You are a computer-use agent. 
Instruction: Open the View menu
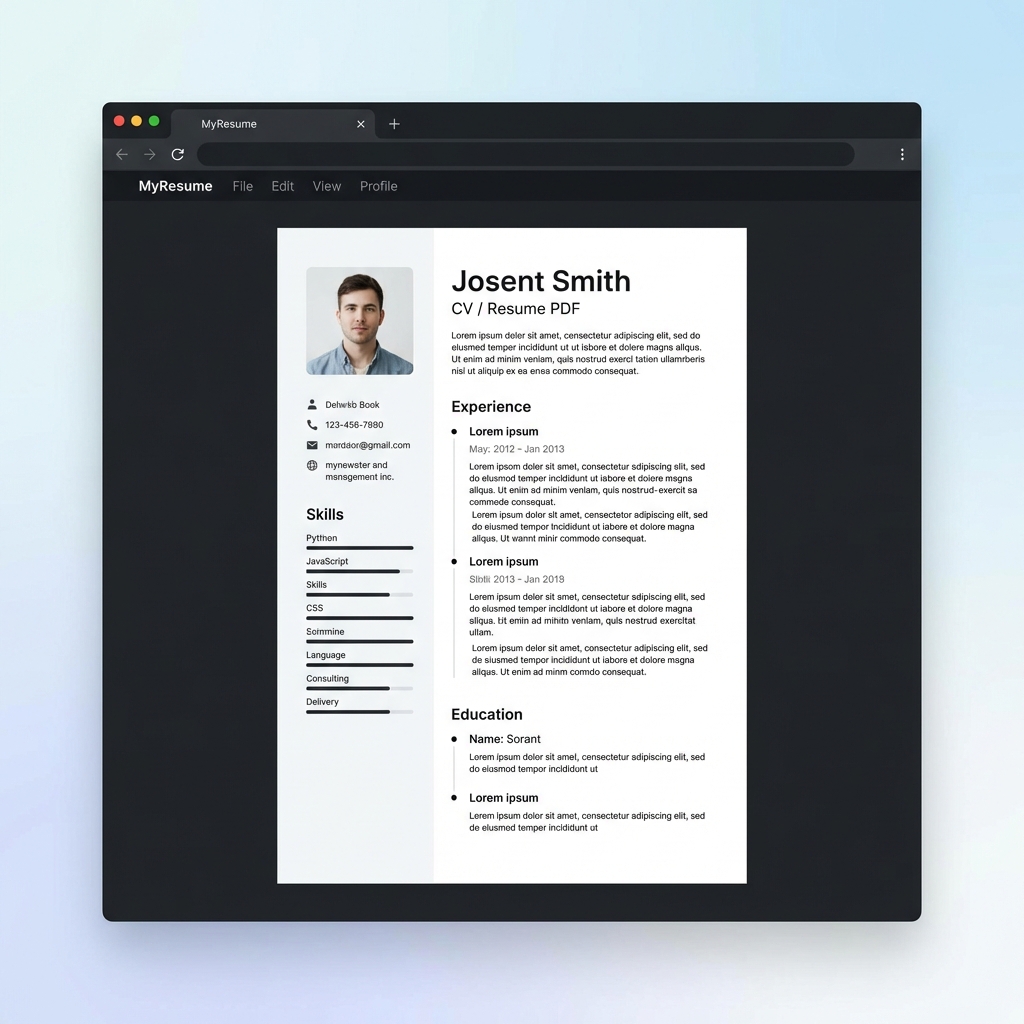point(326,186)
